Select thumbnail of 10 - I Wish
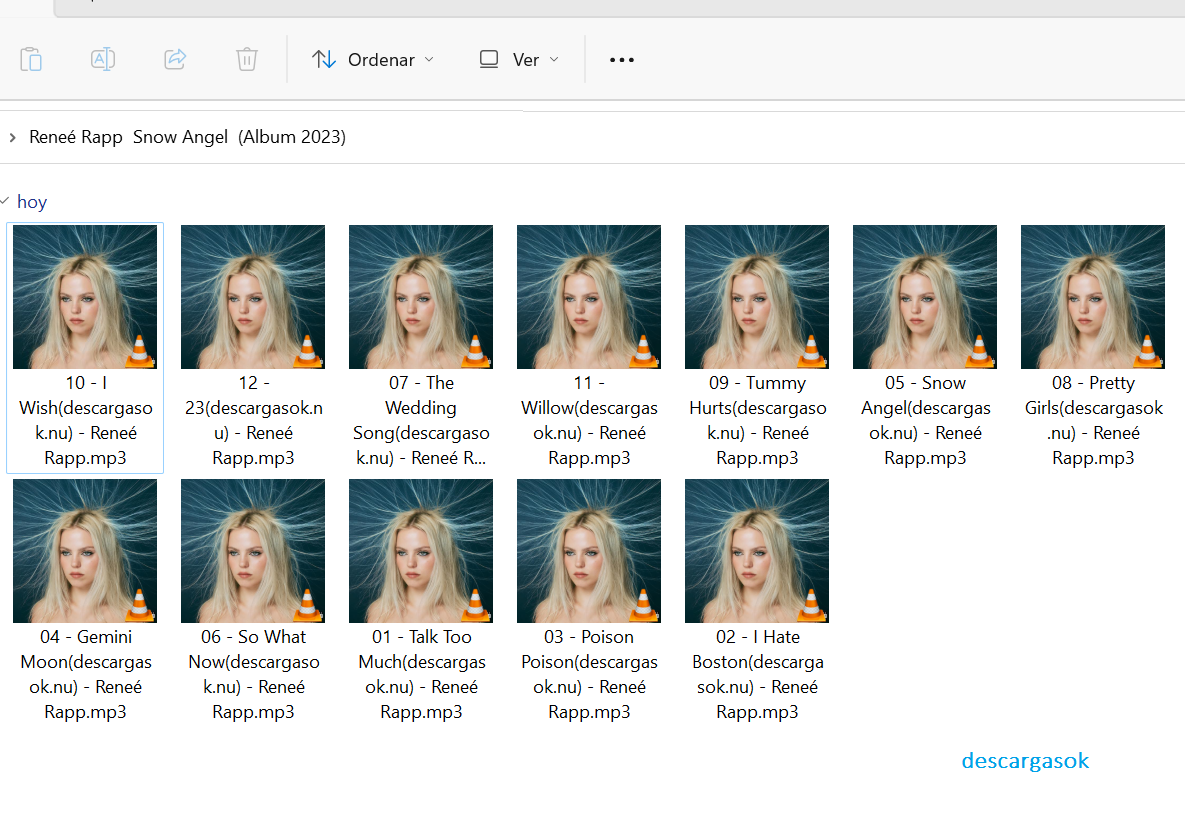1185x826 pixels. 85,297
